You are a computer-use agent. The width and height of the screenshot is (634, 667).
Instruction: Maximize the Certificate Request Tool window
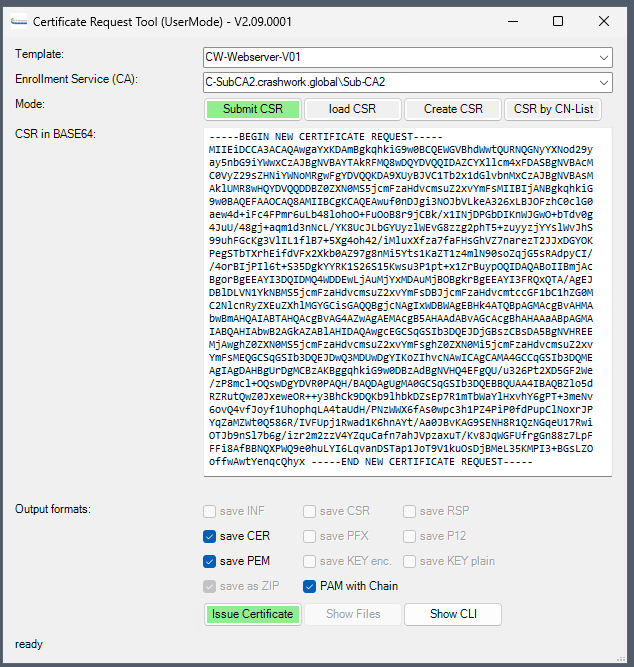pos(558,21)
